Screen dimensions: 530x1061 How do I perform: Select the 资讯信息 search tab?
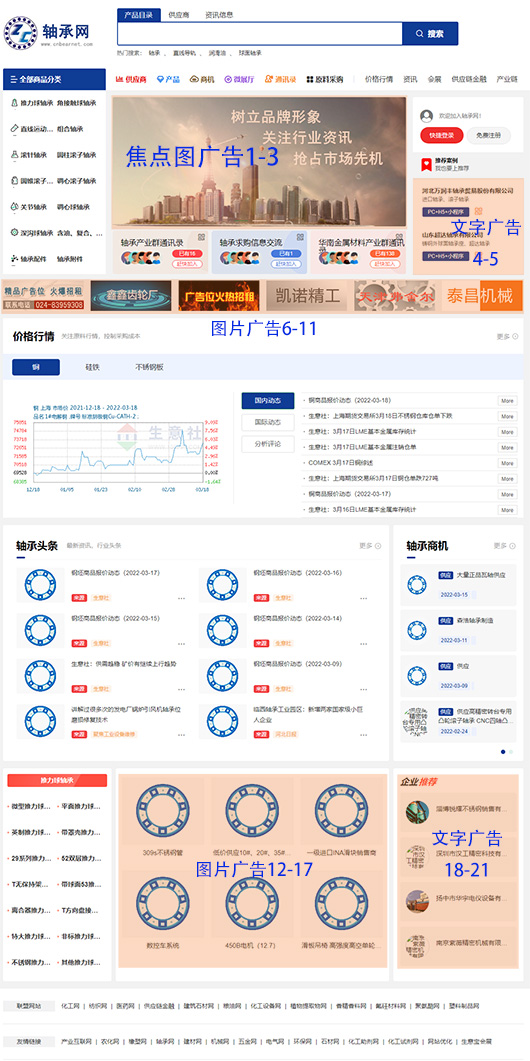point(219,15)
